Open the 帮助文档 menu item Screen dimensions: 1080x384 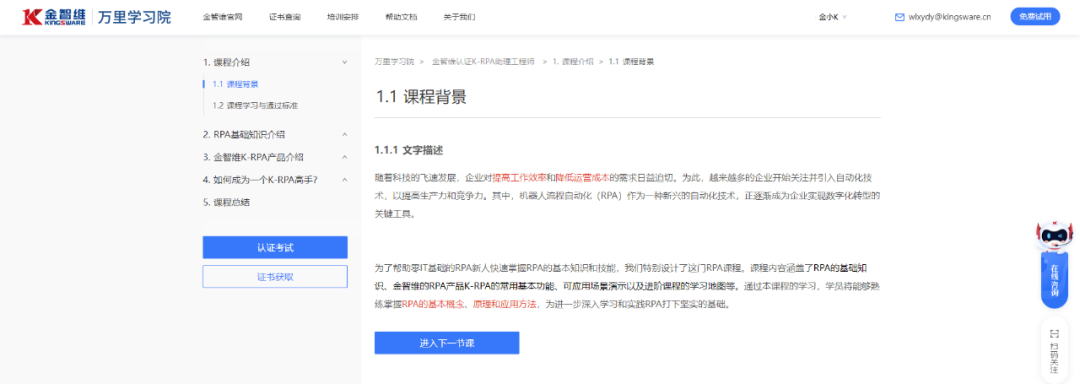401,17
